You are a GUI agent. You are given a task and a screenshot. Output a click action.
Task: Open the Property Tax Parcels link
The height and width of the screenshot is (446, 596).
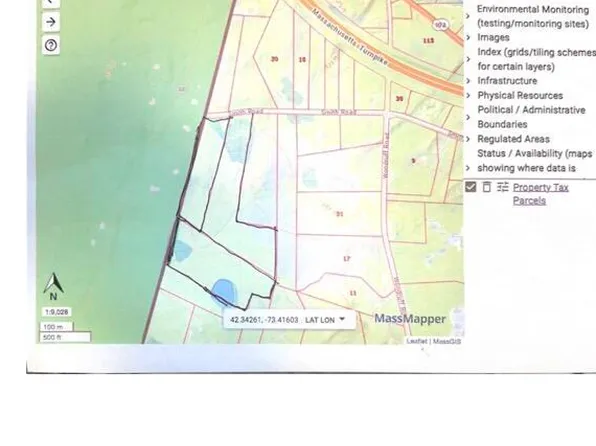(541, 194)
